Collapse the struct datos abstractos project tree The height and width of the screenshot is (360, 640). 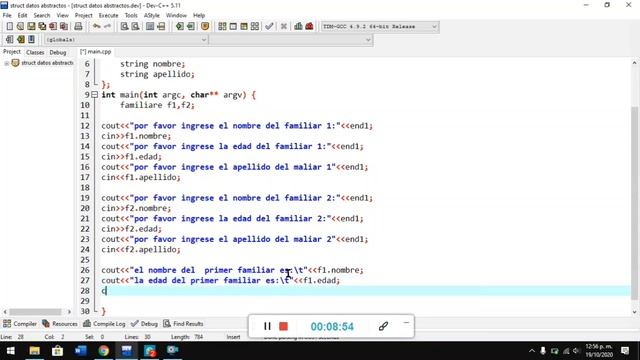[x=6, y=63]
